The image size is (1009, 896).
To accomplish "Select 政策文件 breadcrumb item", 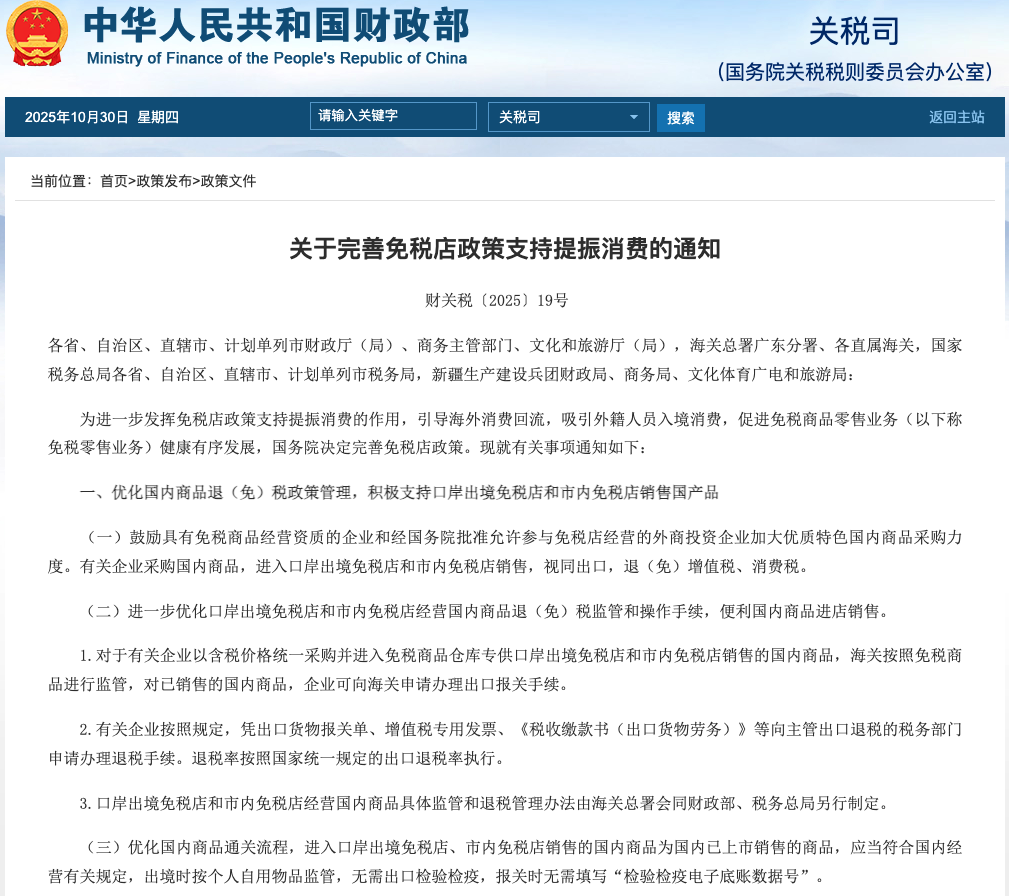I will pos(228,181).
